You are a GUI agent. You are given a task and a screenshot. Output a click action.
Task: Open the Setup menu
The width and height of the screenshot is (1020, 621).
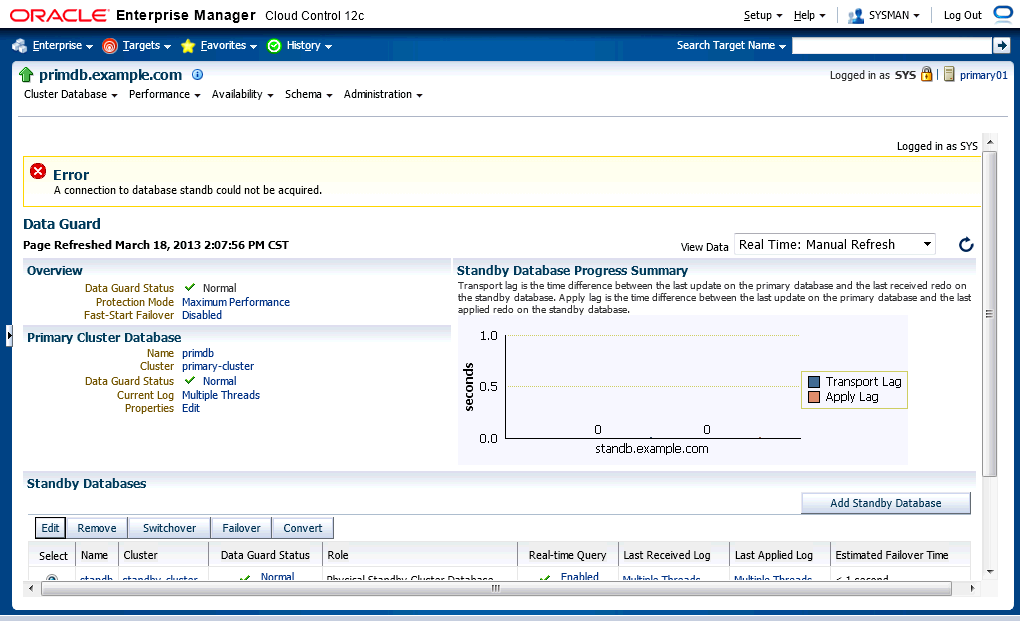tap(762, 15)
